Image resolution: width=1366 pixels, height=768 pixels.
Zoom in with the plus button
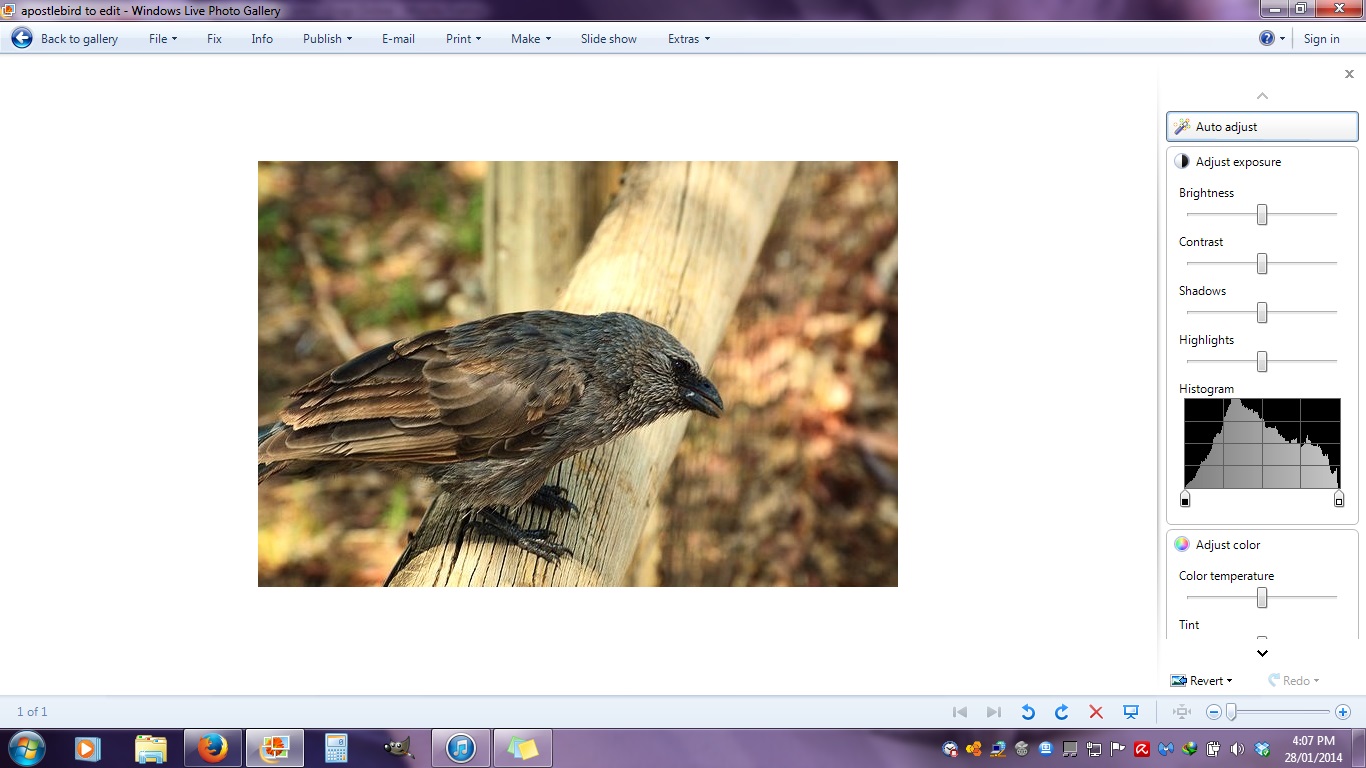point(1343,712)
